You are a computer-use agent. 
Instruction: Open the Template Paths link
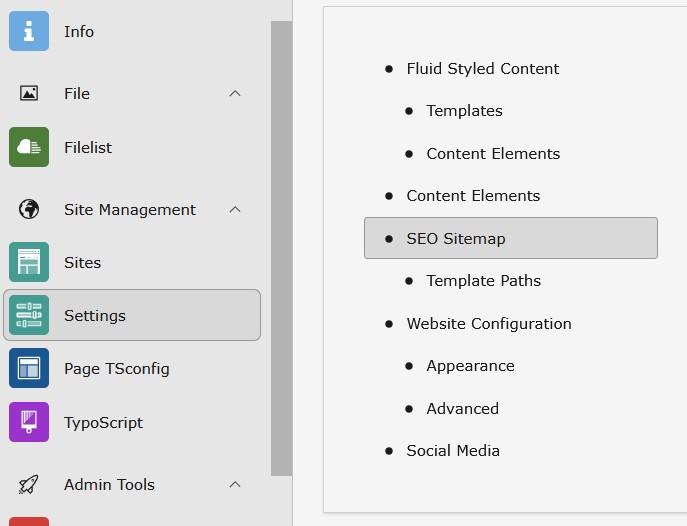pyautogui.click(x=484, y=281)
